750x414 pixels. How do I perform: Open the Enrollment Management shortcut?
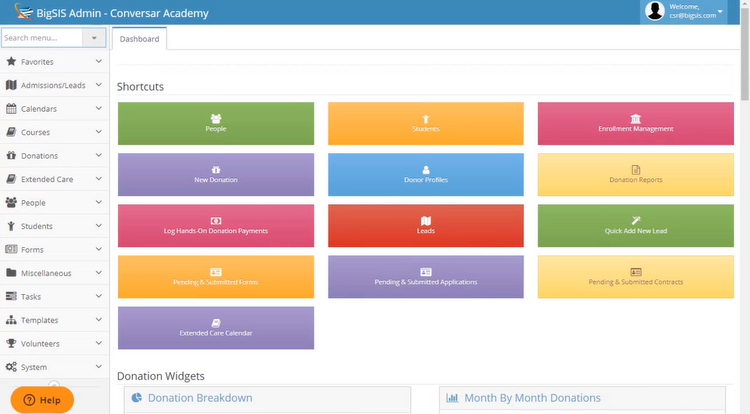[x=635, y=124]
